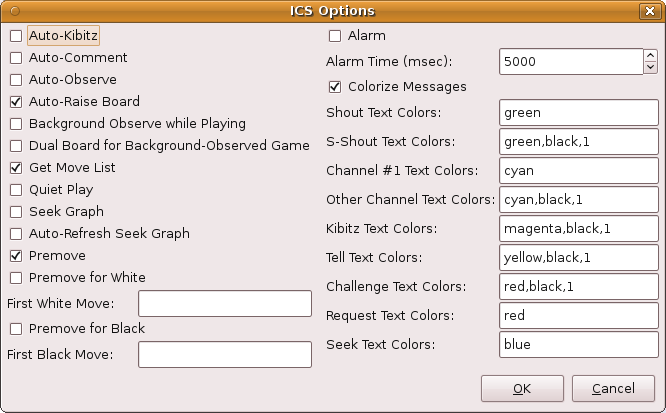Enable the Auto-Kibitz checkbox
The width and height of the screenshot is (666, 413).
(x=16, y=36)
